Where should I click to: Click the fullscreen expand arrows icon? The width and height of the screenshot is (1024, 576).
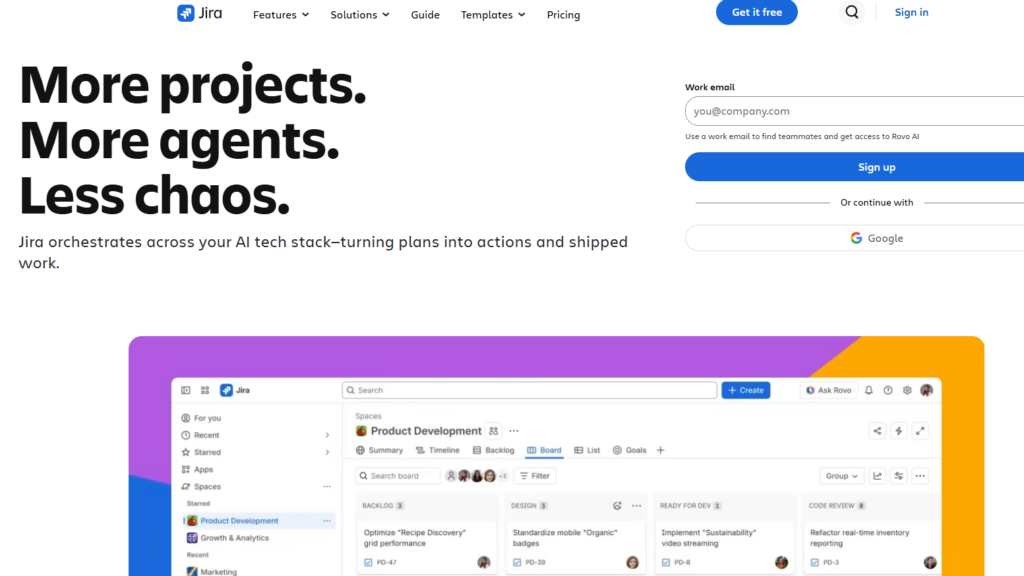920,431
